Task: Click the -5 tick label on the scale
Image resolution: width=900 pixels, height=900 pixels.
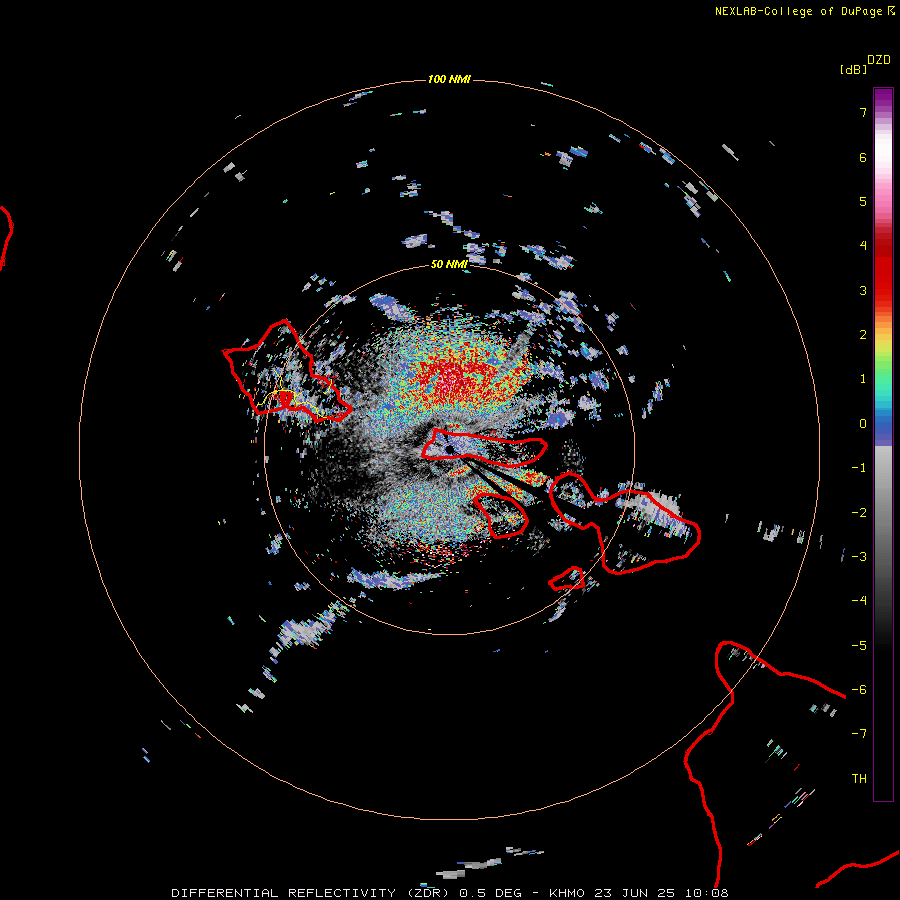Action: 859,646
